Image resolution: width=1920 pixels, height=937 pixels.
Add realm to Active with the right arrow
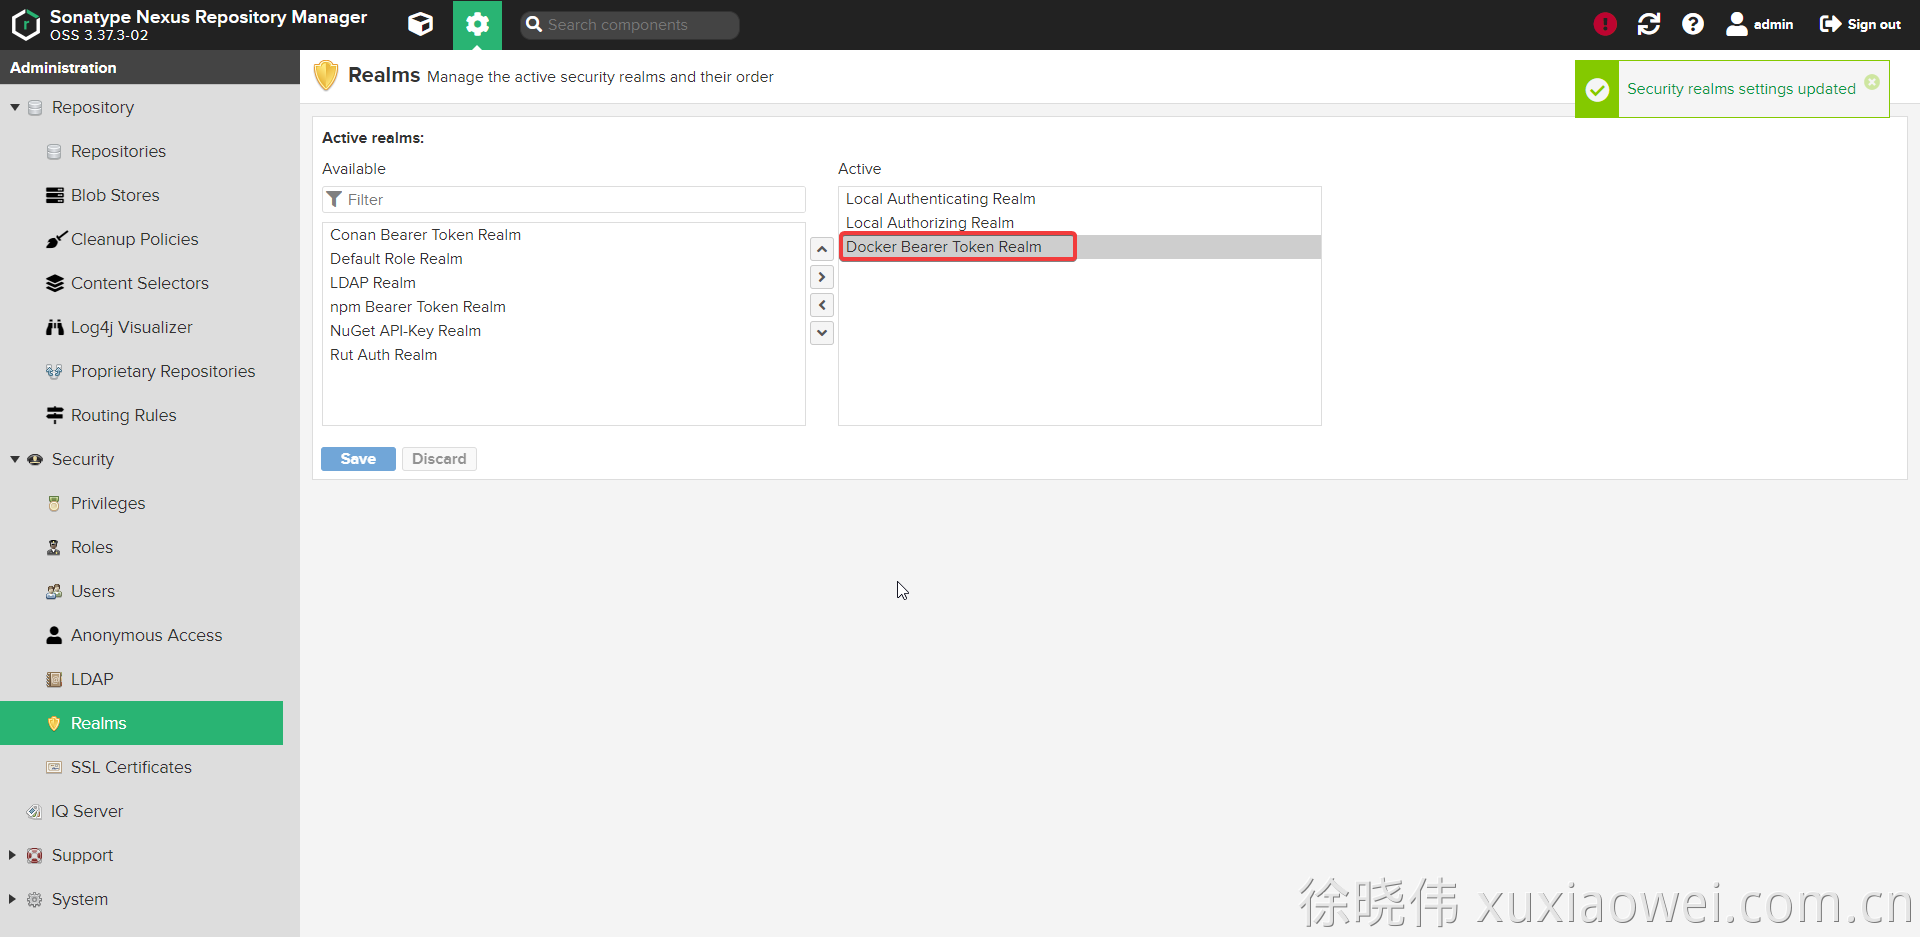[x=822, y=277]
